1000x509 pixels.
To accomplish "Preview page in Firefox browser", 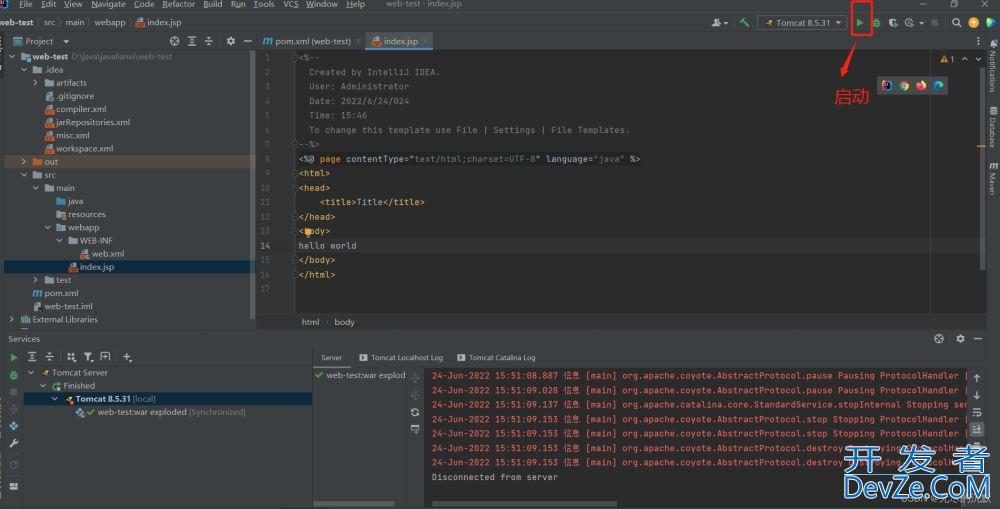I will pos(921,85).
